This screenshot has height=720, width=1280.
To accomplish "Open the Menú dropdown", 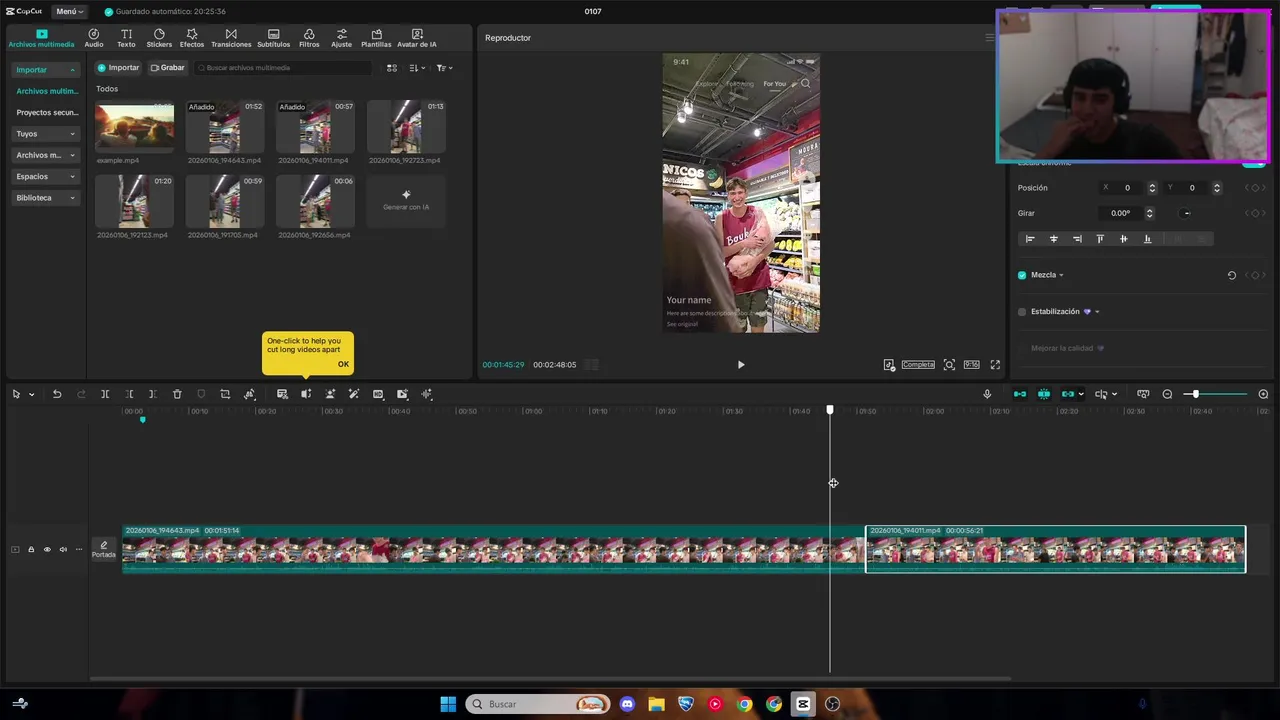I will [69, 11].
